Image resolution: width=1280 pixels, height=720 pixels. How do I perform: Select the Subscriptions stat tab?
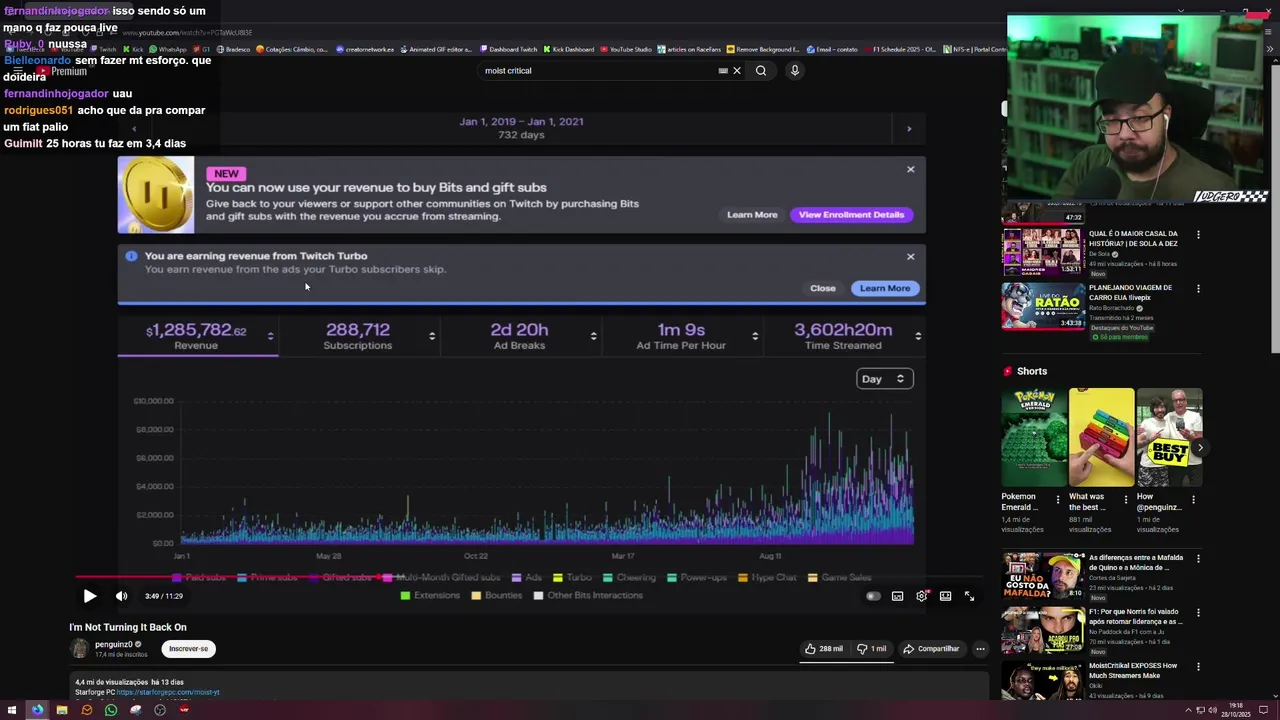359,337
